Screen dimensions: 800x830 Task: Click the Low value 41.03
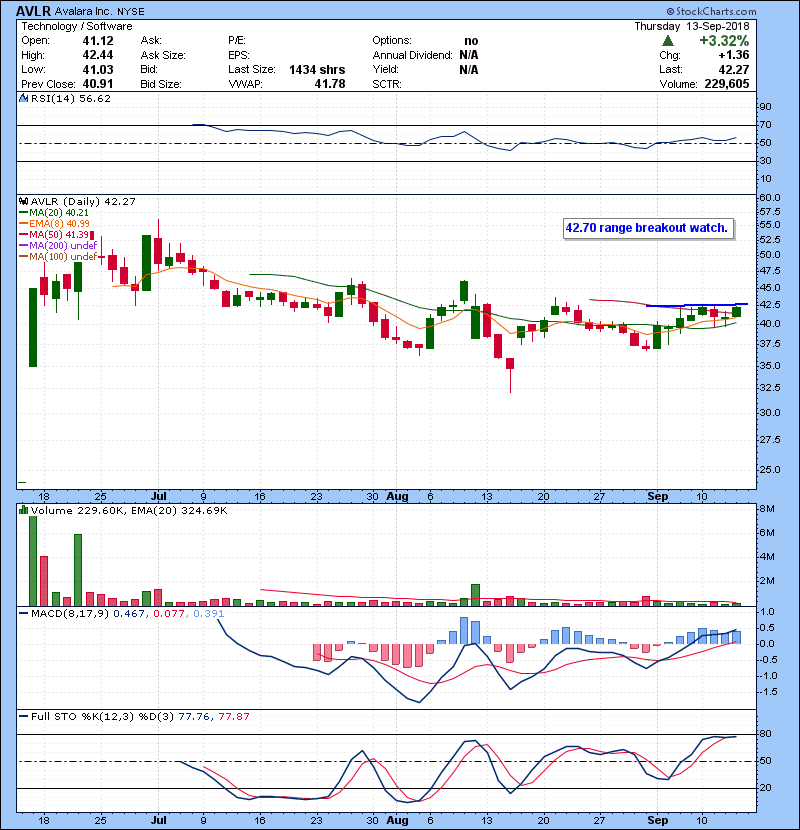tap(97, 69)
